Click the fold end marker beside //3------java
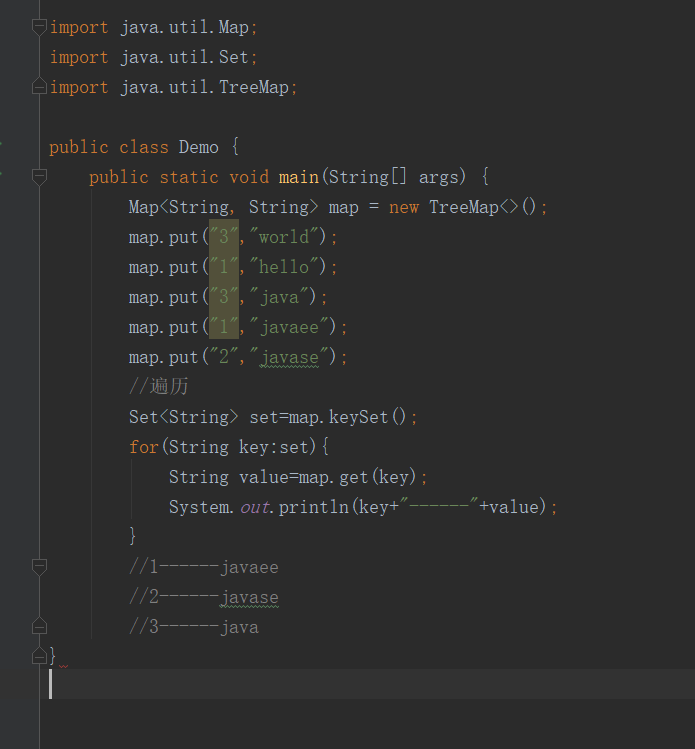The width and height of the screenshot is (695, 749). tap(39, 626)
